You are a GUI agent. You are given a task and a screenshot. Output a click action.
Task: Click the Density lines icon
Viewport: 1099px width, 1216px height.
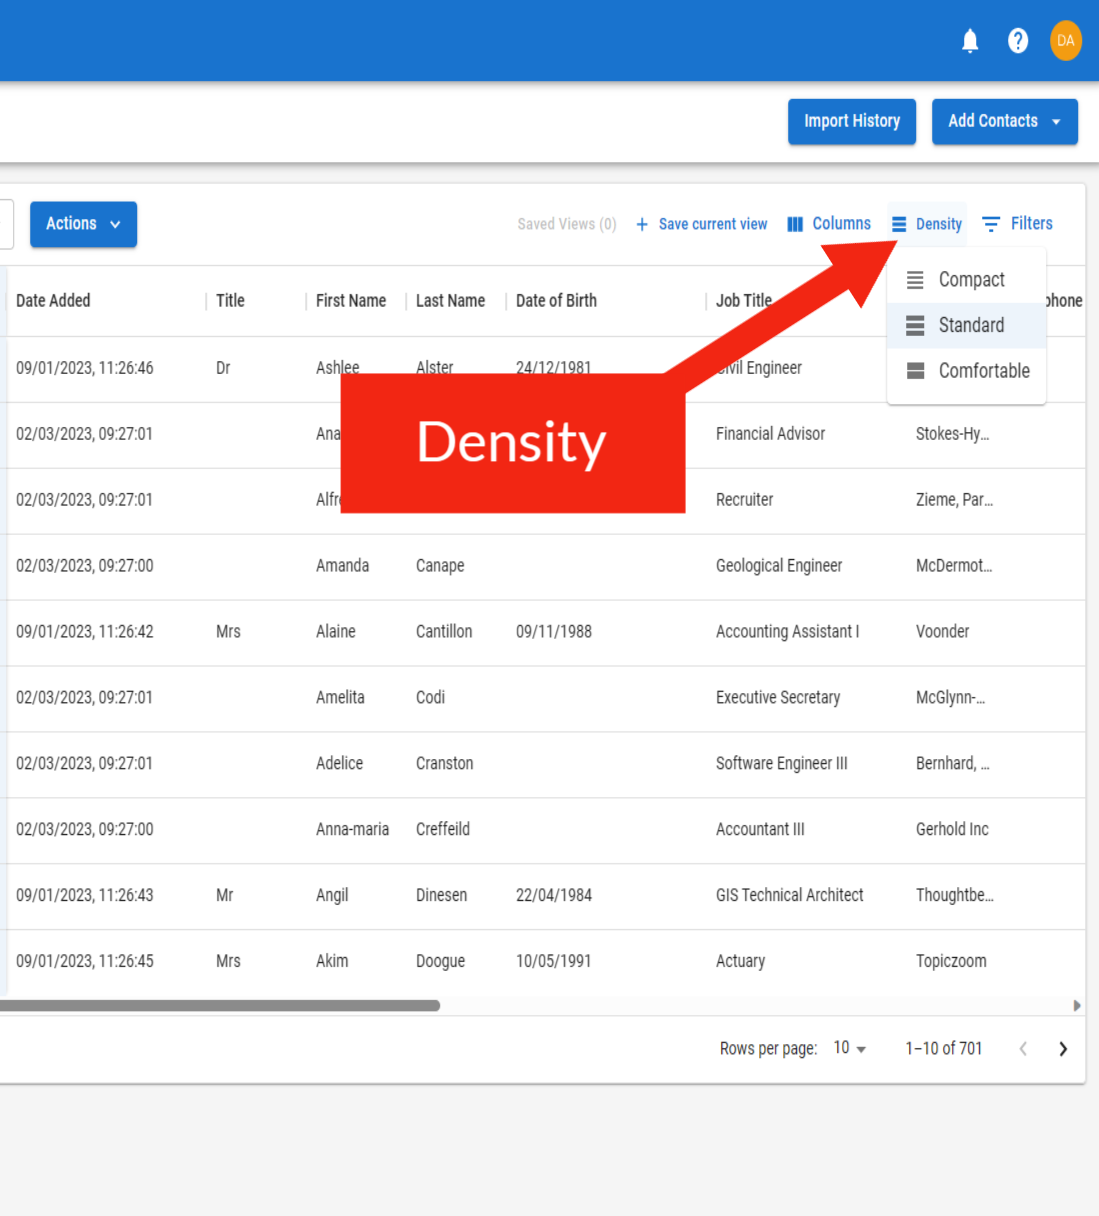coord(899,224)
